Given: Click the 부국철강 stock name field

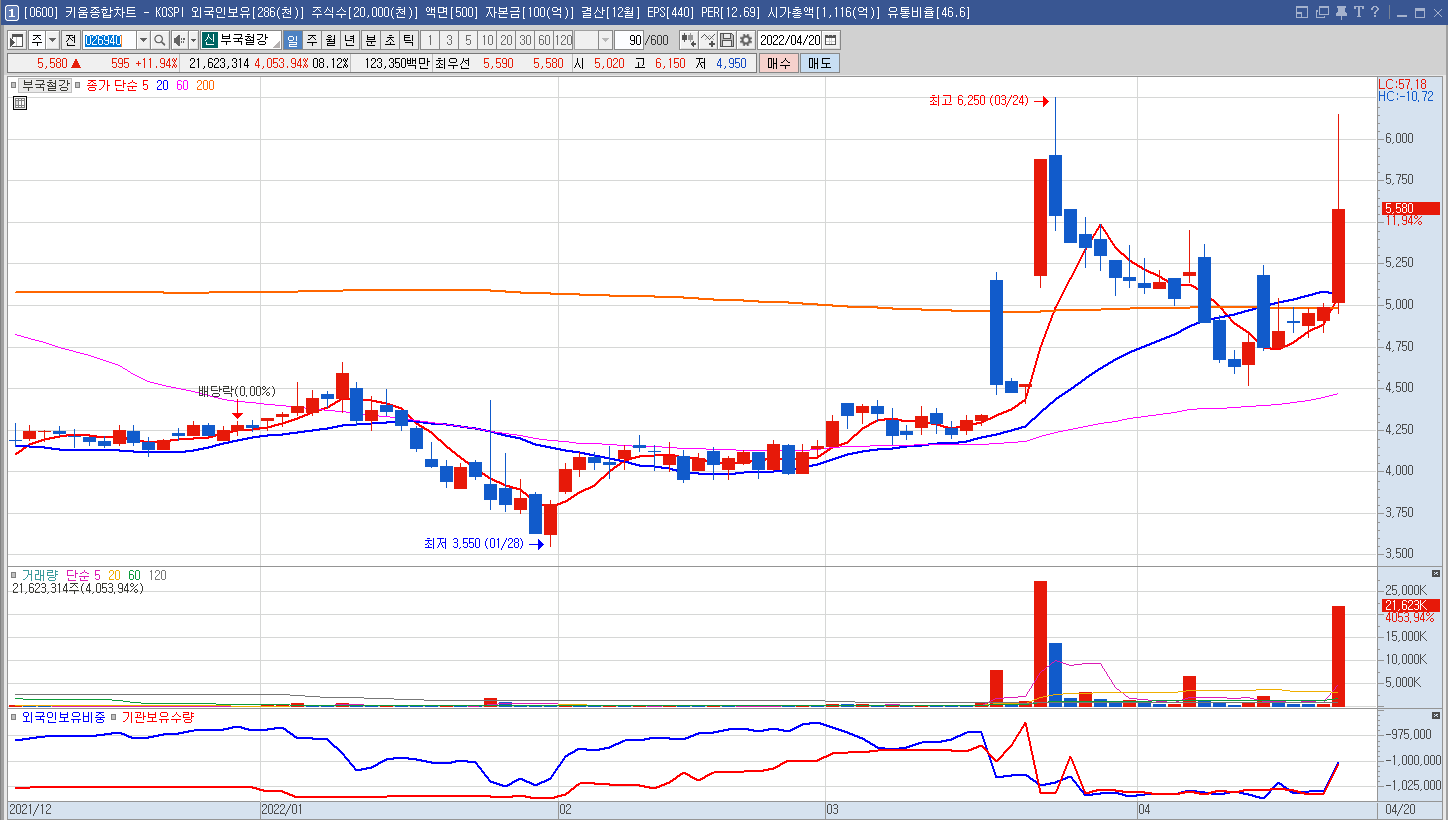Looking at the screenshot, I should (x=250, y=40).
